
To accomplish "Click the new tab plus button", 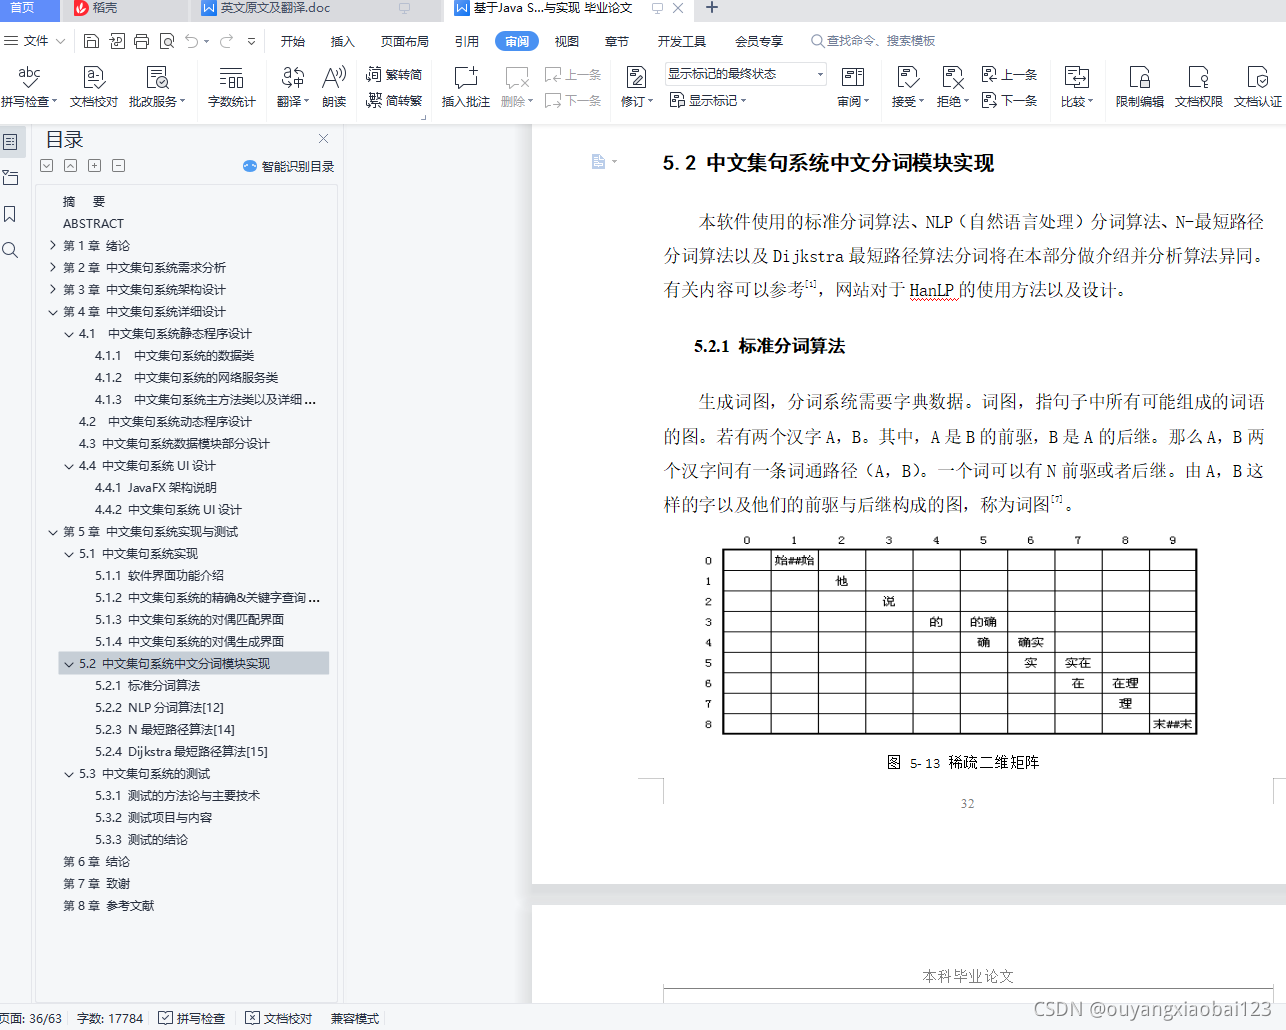I will 712,8.
